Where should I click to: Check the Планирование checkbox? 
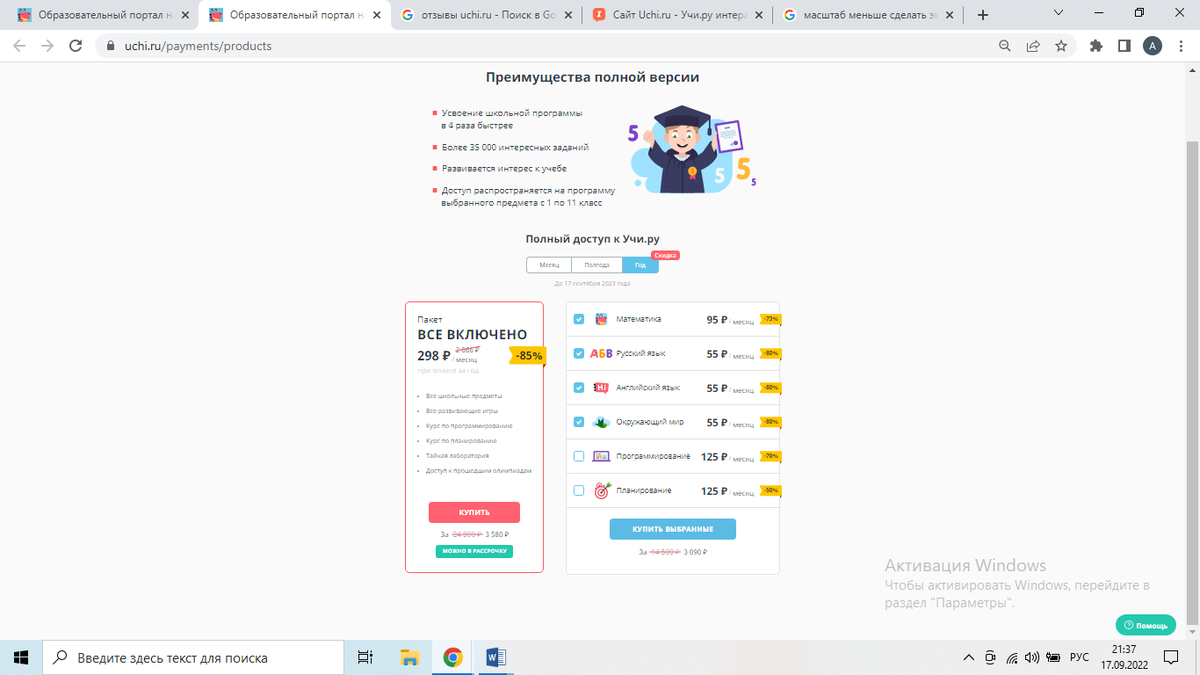(x=579, y=491)
